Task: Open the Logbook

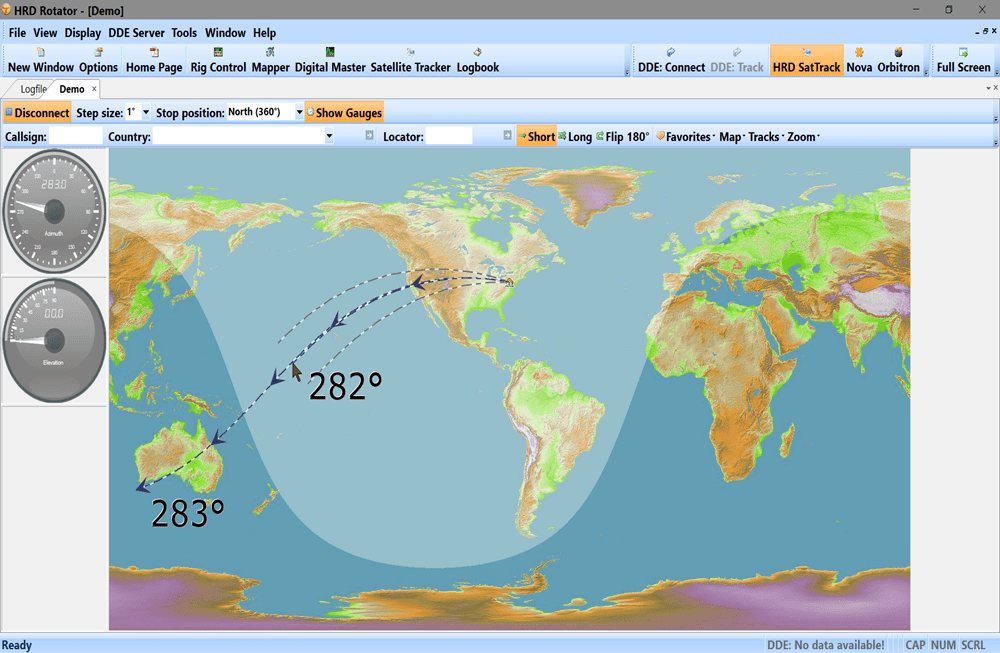Action: tap(478, 61)
